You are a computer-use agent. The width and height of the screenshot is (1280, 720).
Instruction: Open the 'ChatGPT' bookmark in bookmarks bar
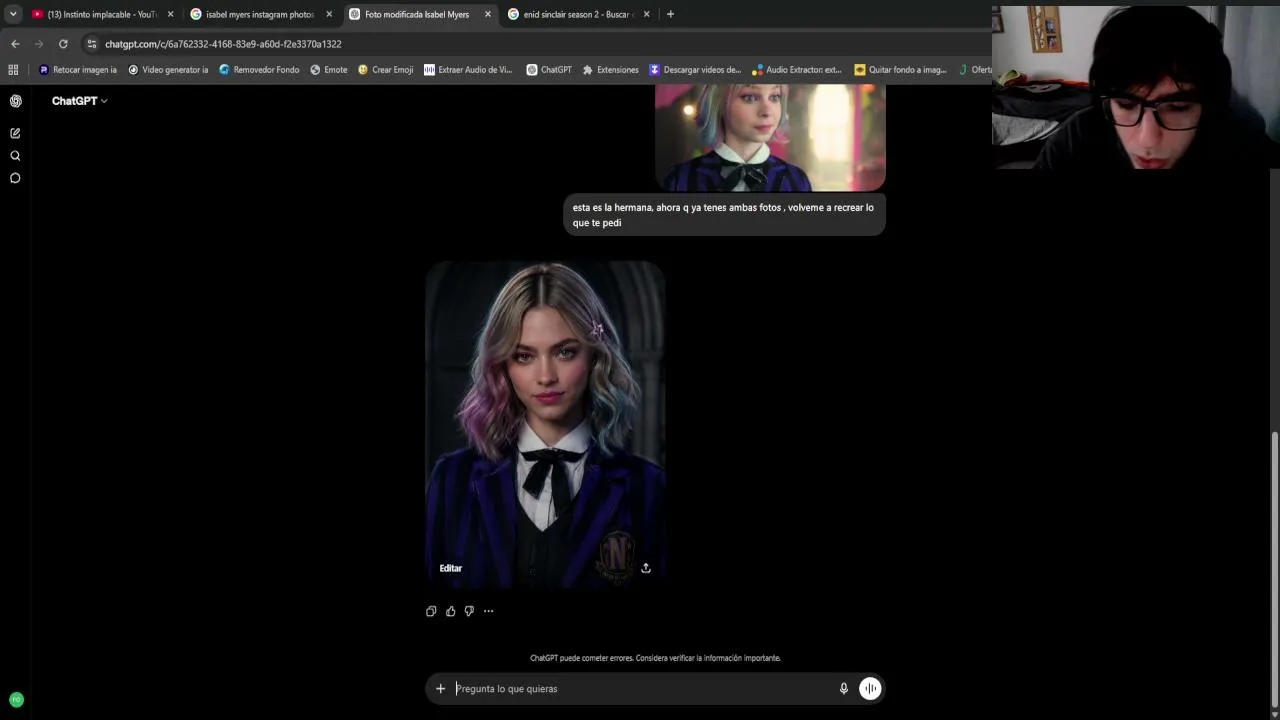coord(549,70)
